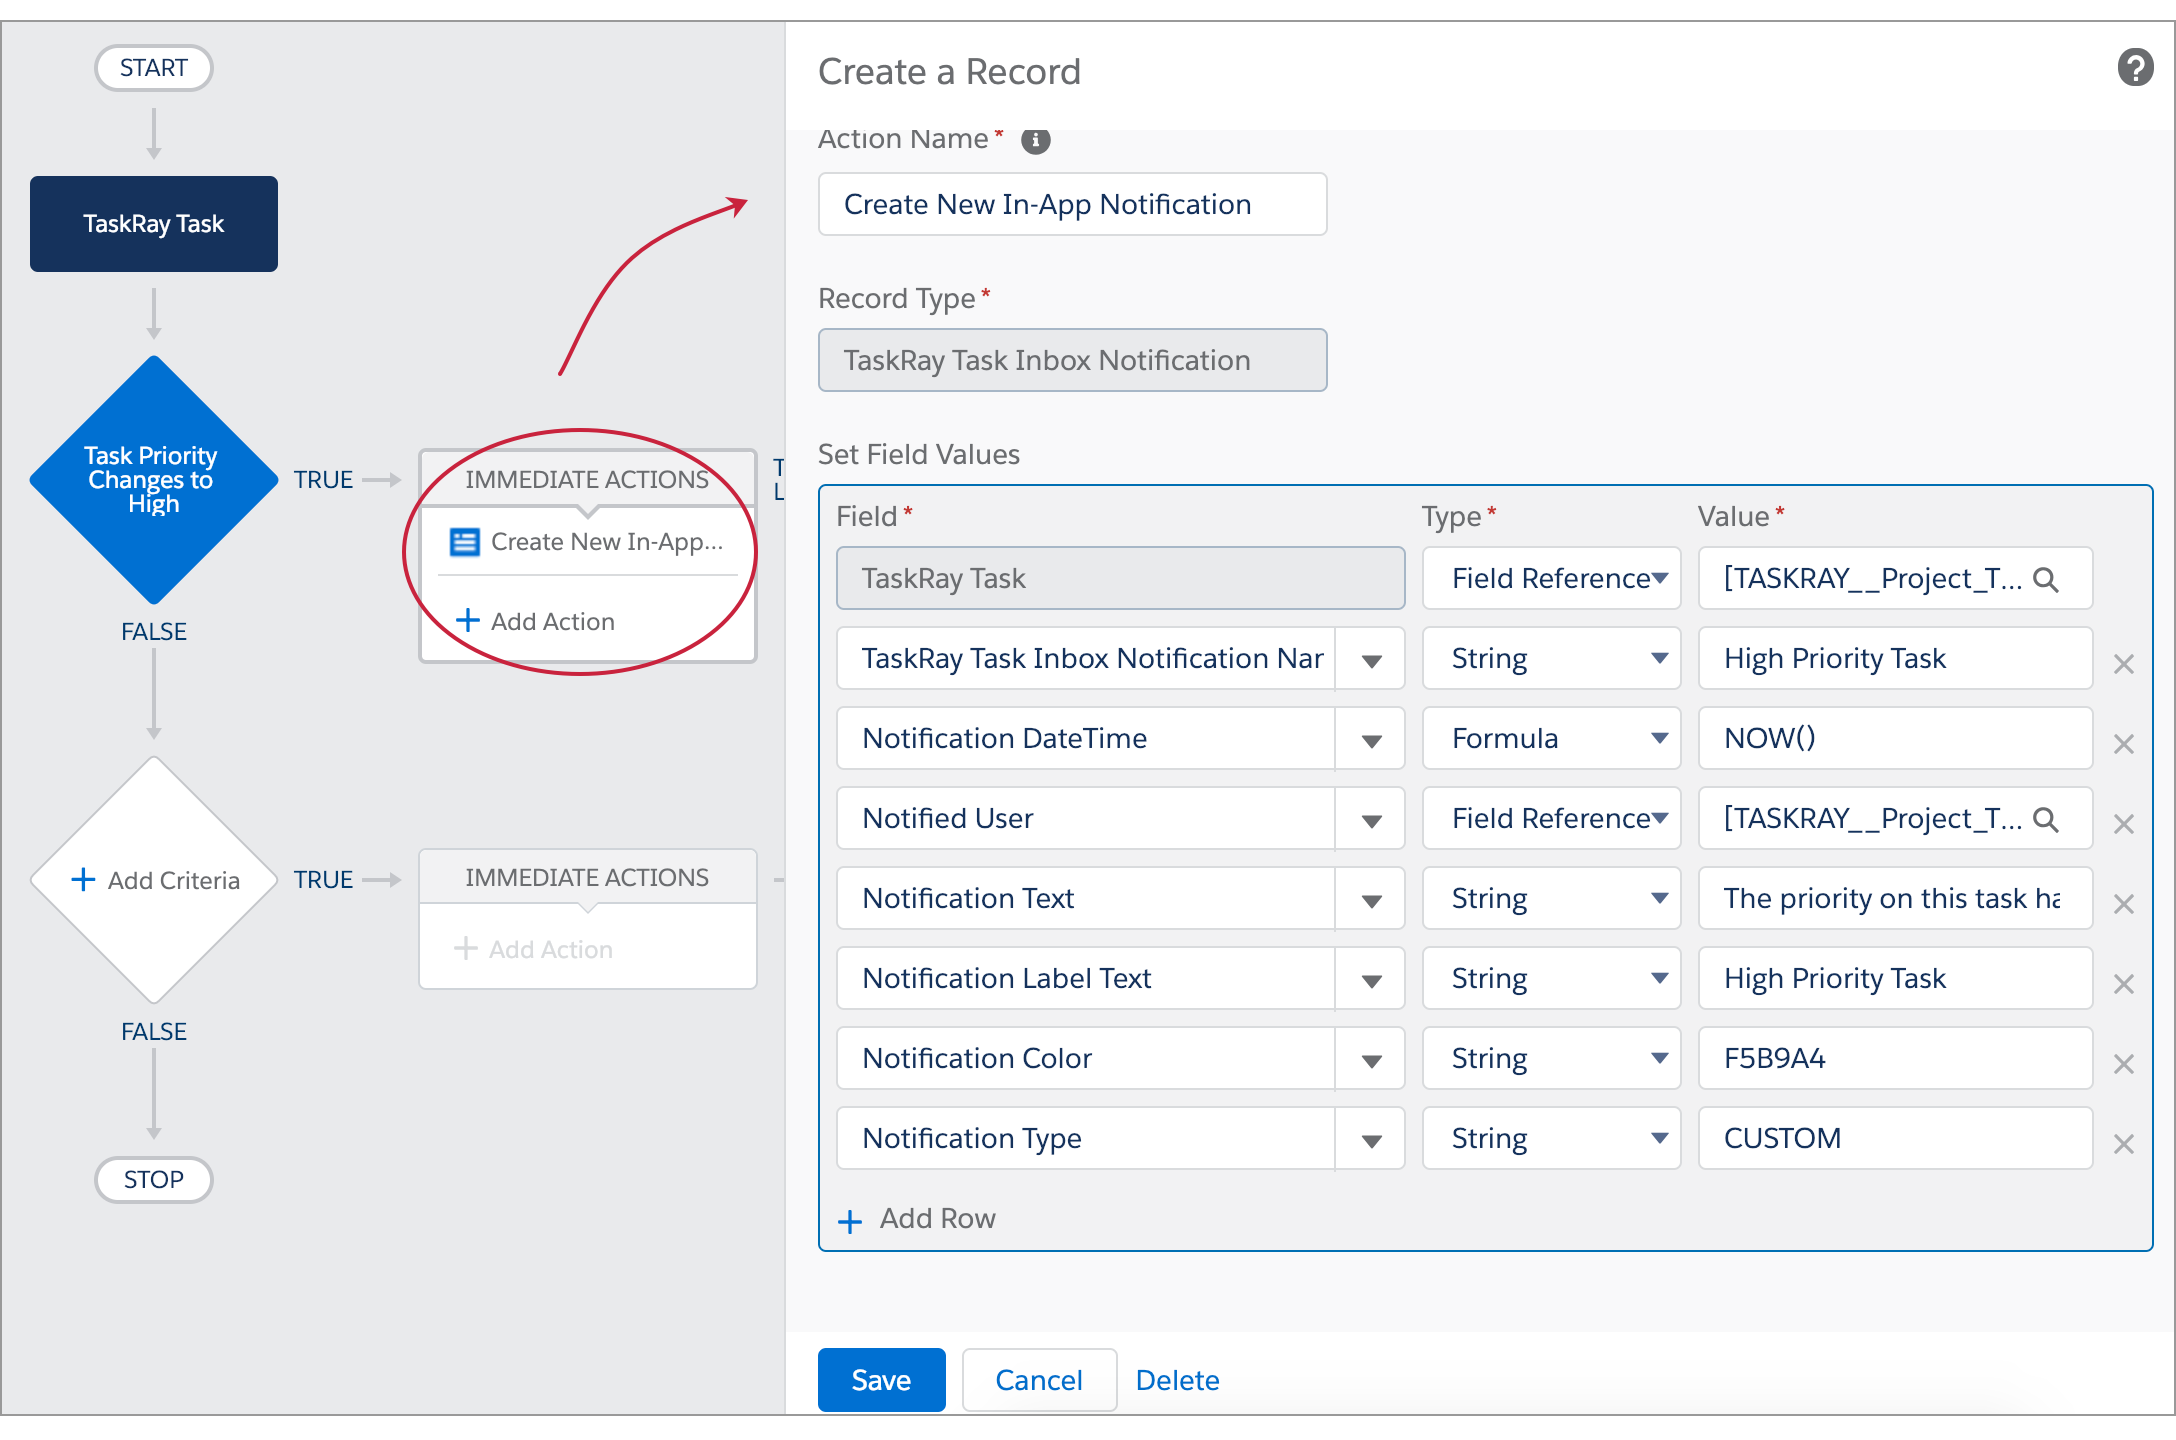Select the Create New In-App action

point(588,542)
